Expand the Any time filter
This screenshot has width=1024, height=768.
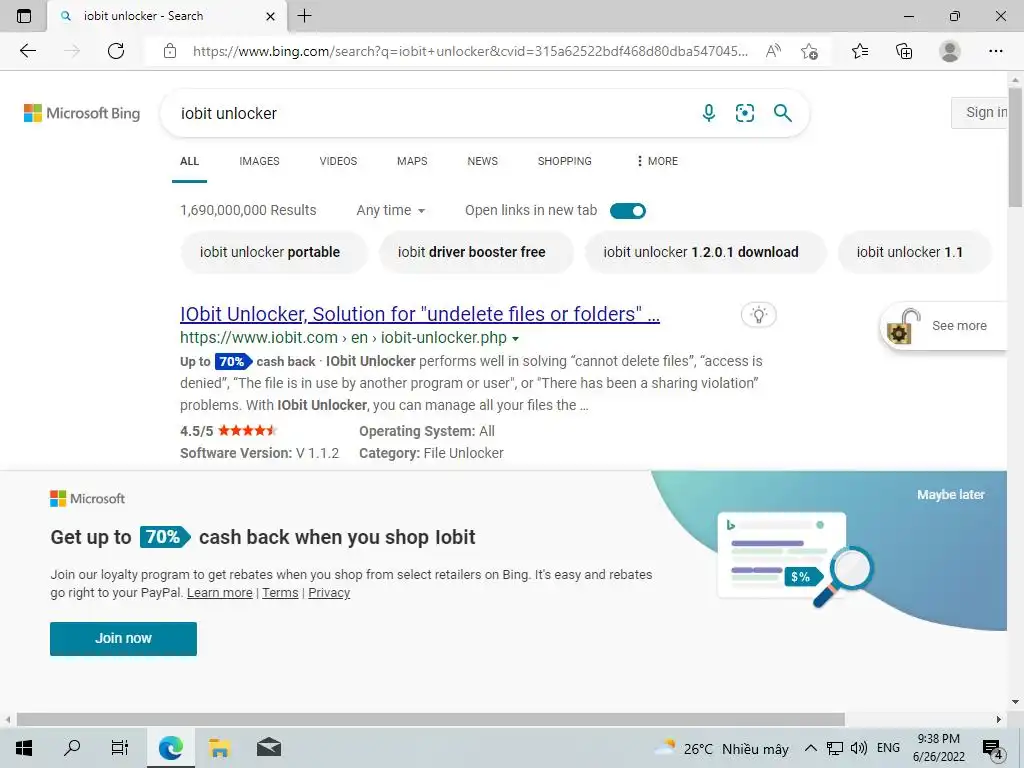pyautogui.click(x=391, y=210)
